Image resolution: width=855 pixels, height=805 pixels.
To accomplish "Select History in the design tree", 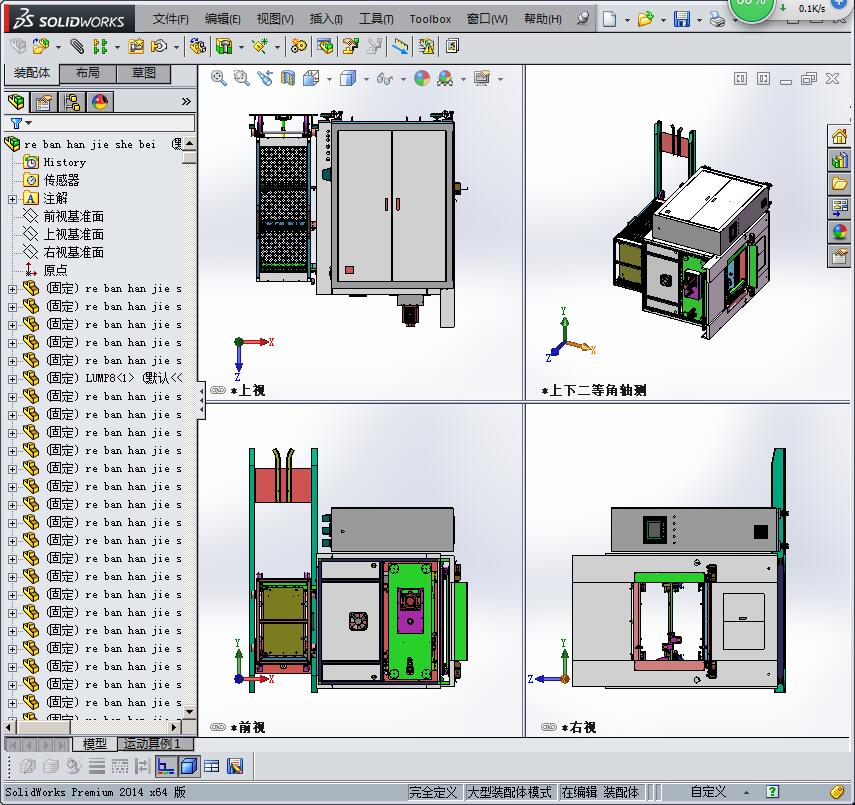I will click(x=65, y=163).
